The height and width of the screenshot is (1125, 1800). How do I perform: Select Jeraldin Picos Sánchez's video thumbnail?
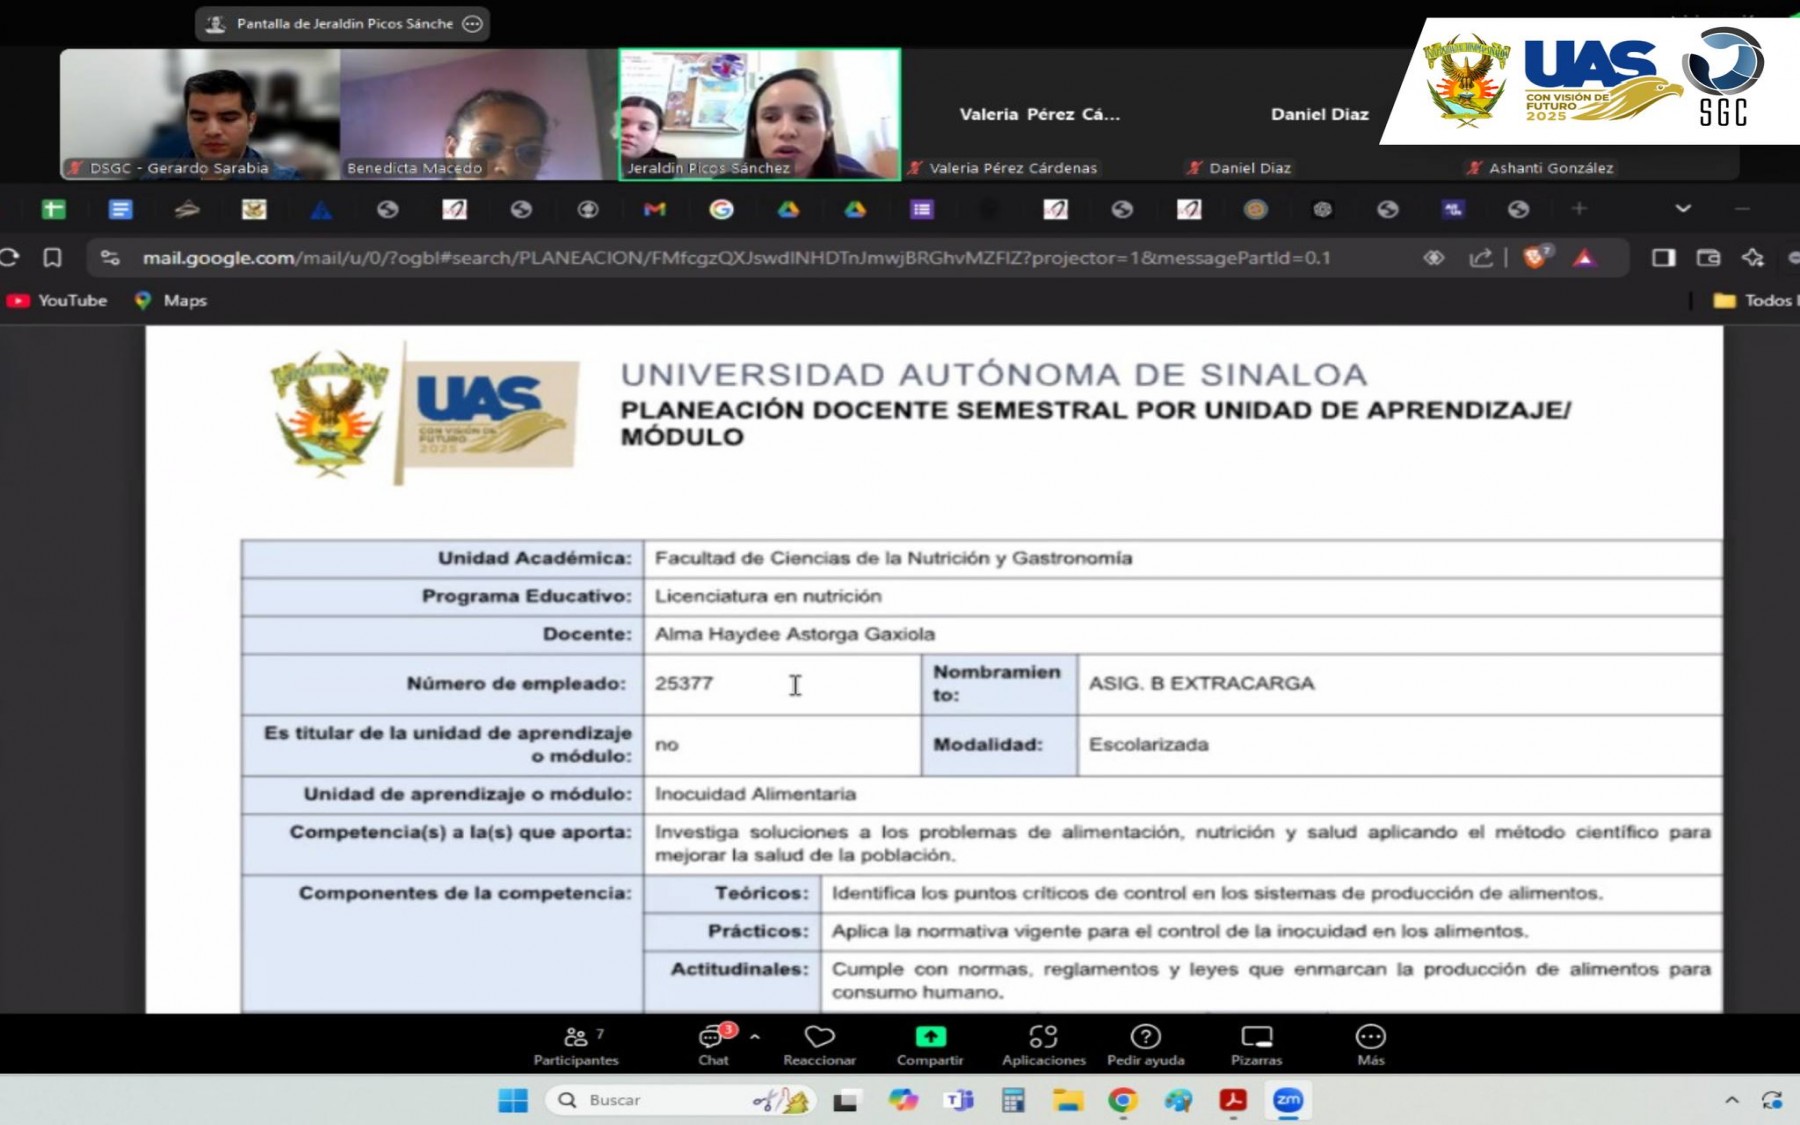click(x=759, y=114)
